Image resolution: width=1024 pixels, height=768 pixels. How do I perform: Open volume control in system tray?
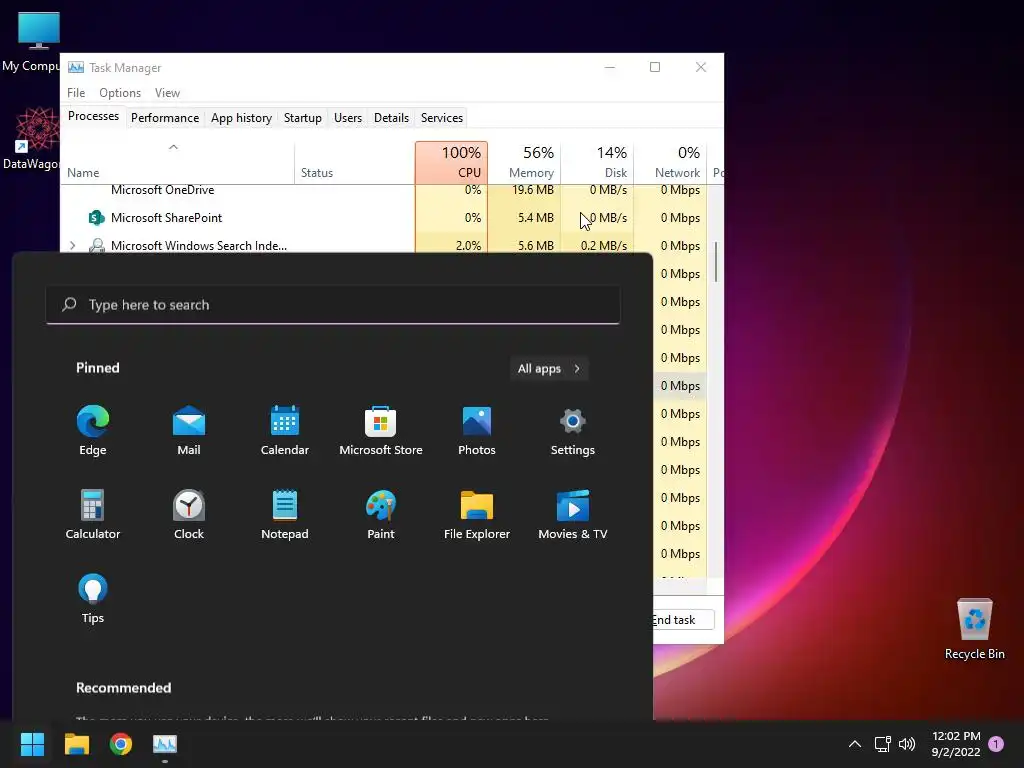[x=907, y=744]
